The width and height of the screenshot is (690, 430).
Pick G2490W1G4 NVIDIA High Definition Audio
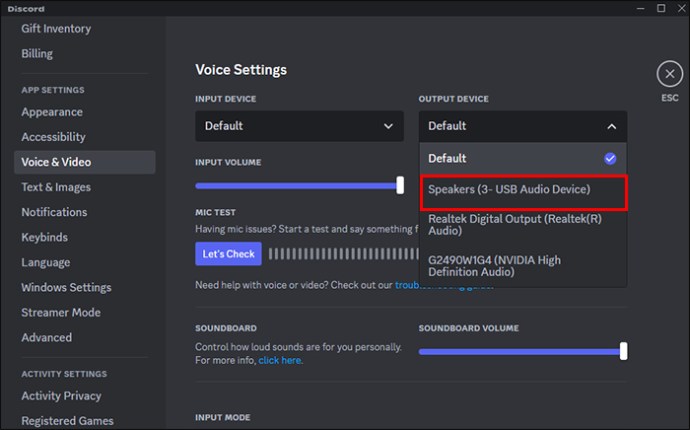coord(523,266)
